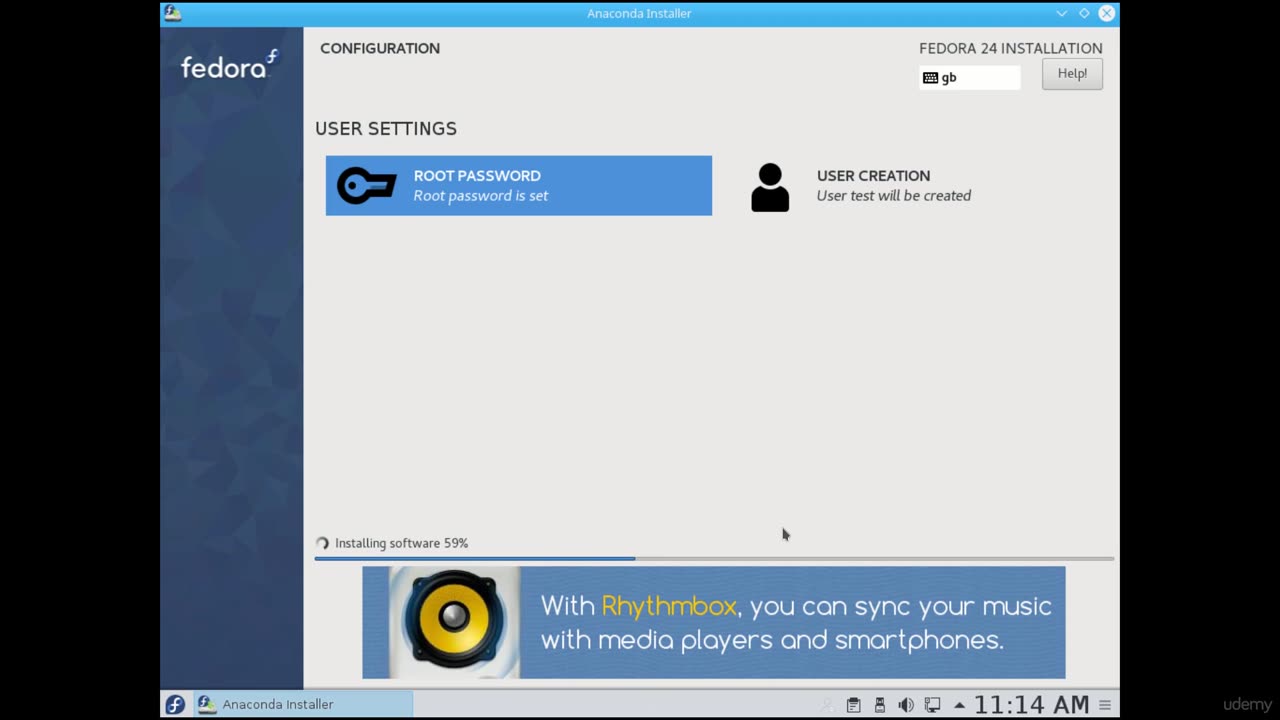
Task: Click the faded user tray icon
Action: (x=827, y=705)
